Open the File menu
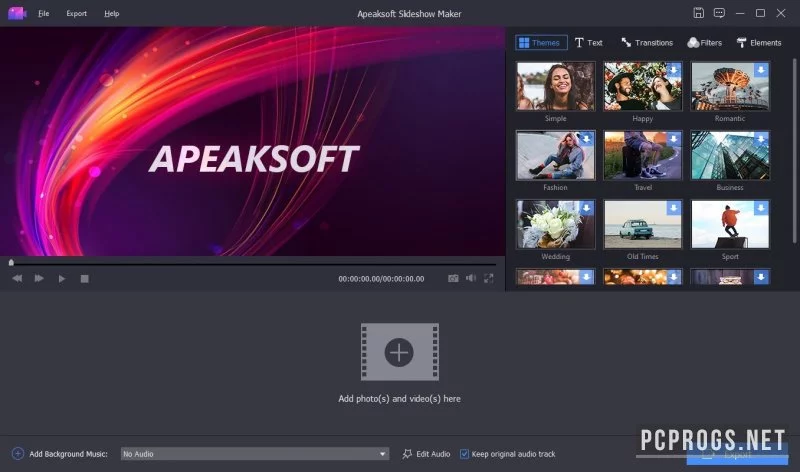800x472 pixels. click(43, 14)
